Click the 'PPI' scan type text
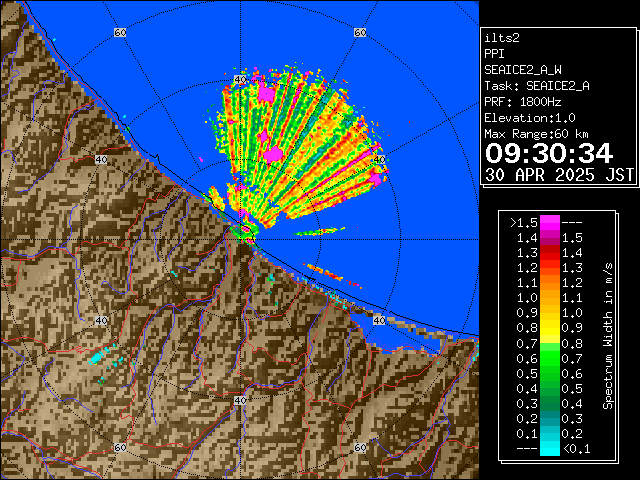Viewport: 640px width, 480px height. point(494,54)
